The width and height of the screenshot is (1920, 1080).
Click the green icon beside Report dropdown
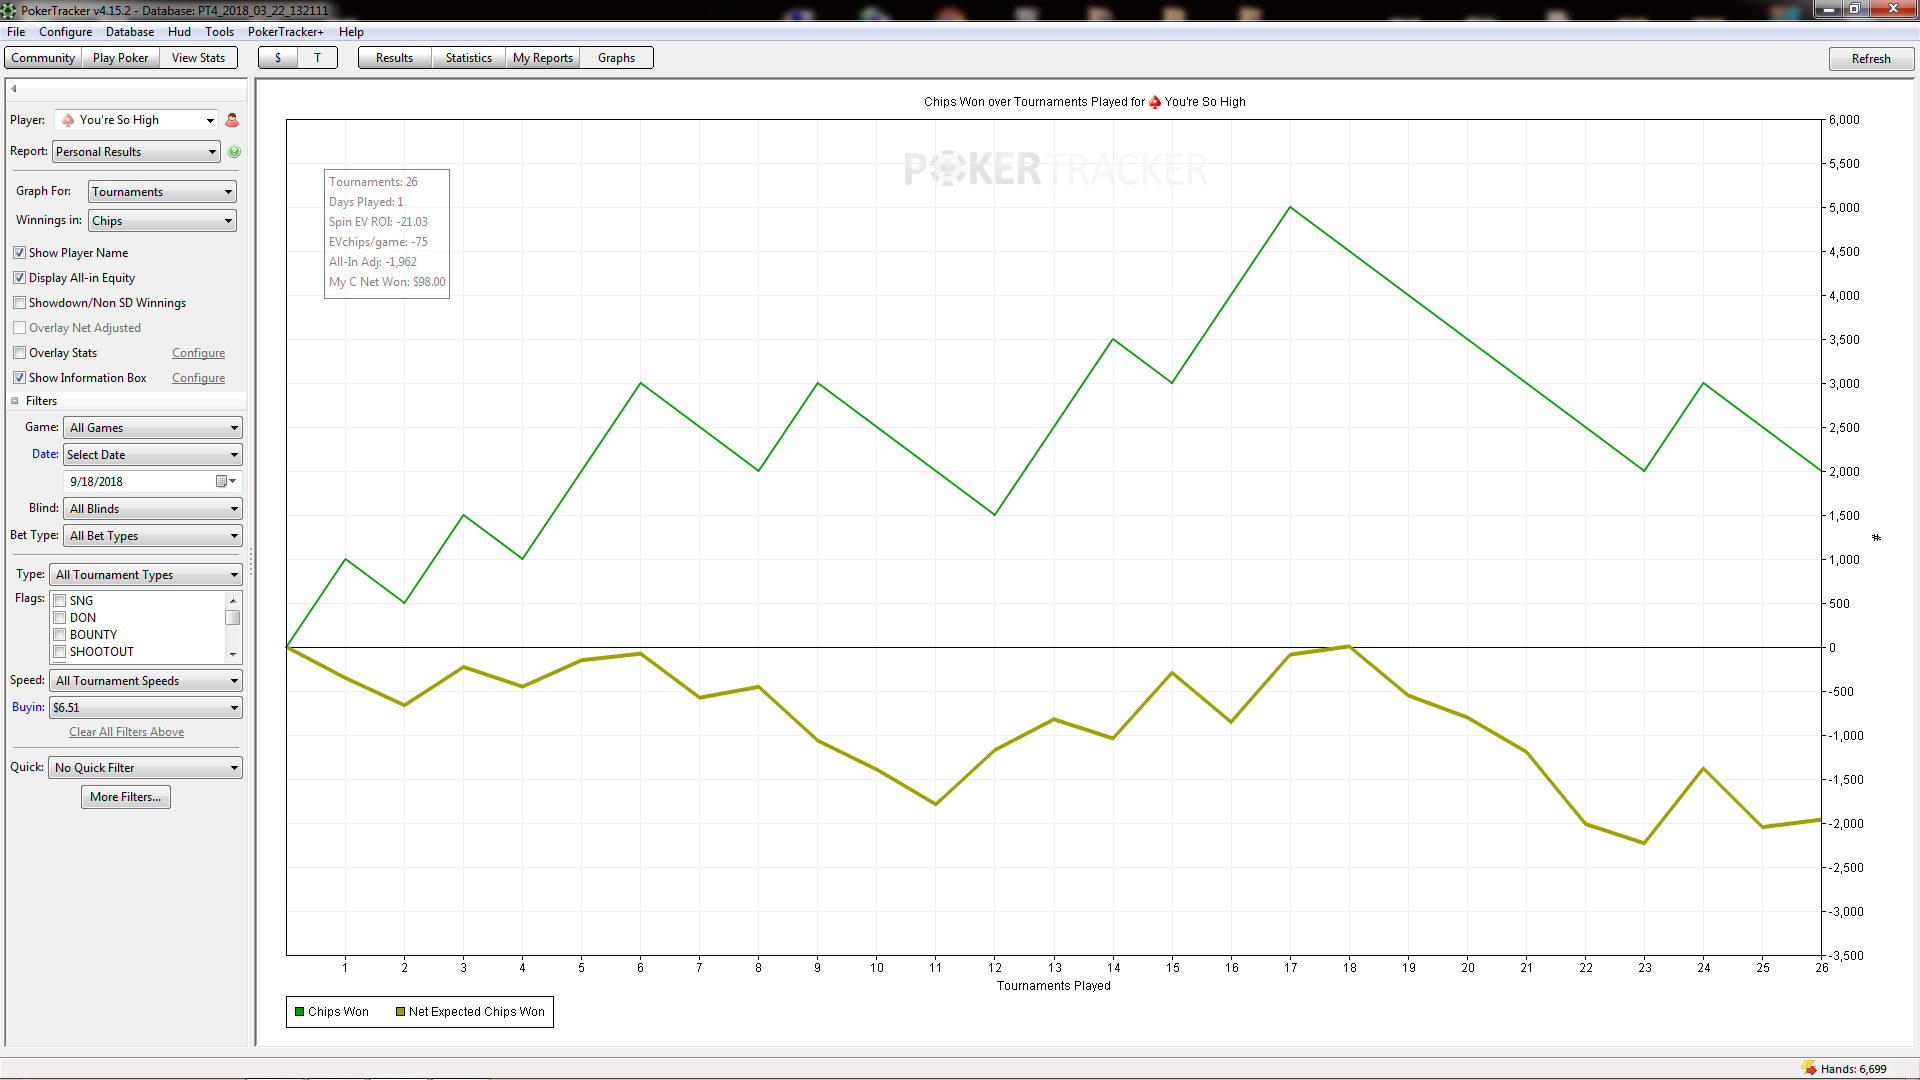pyautogui.click(x=234, y=152)
